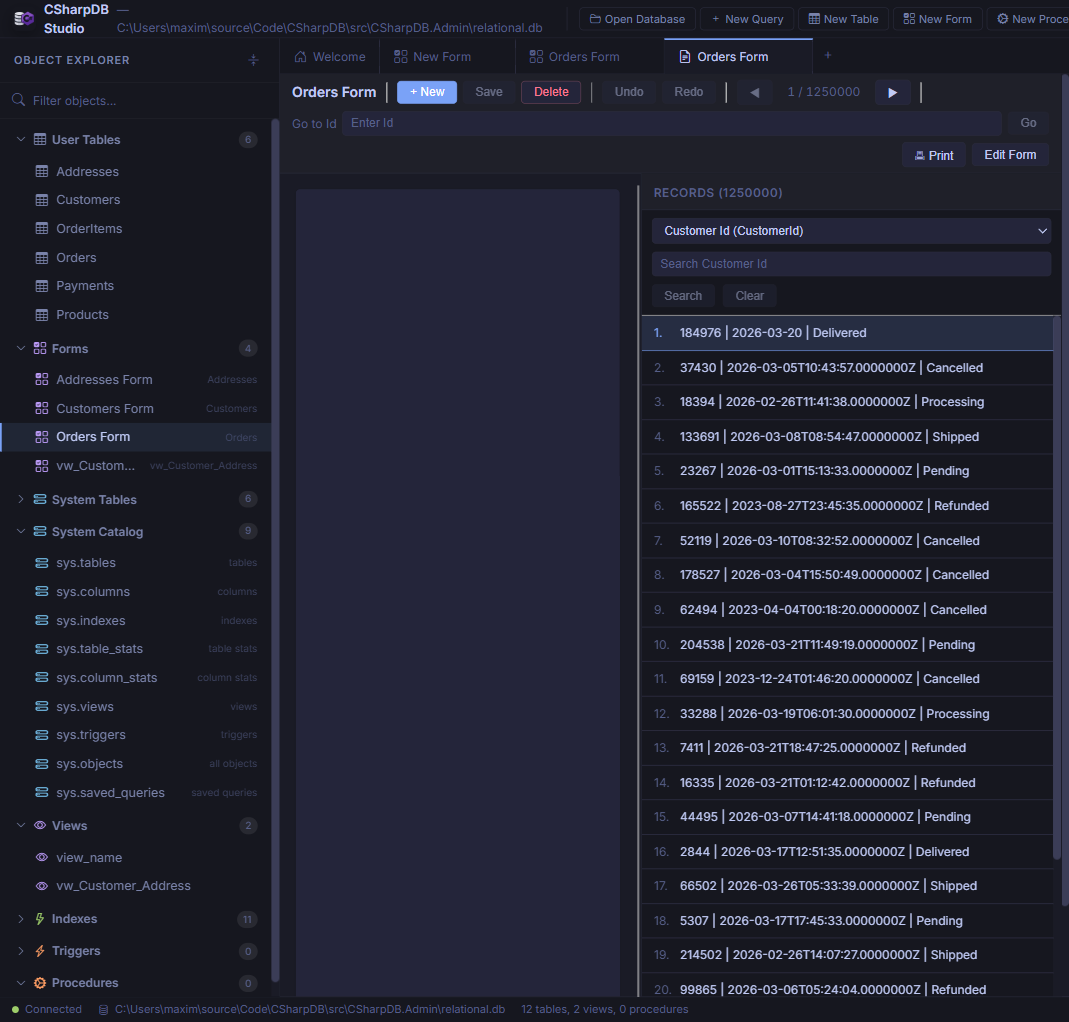1069x1022 pixels.
Task: Advance to the next record with the forward arrow
Action: [893, 91]
